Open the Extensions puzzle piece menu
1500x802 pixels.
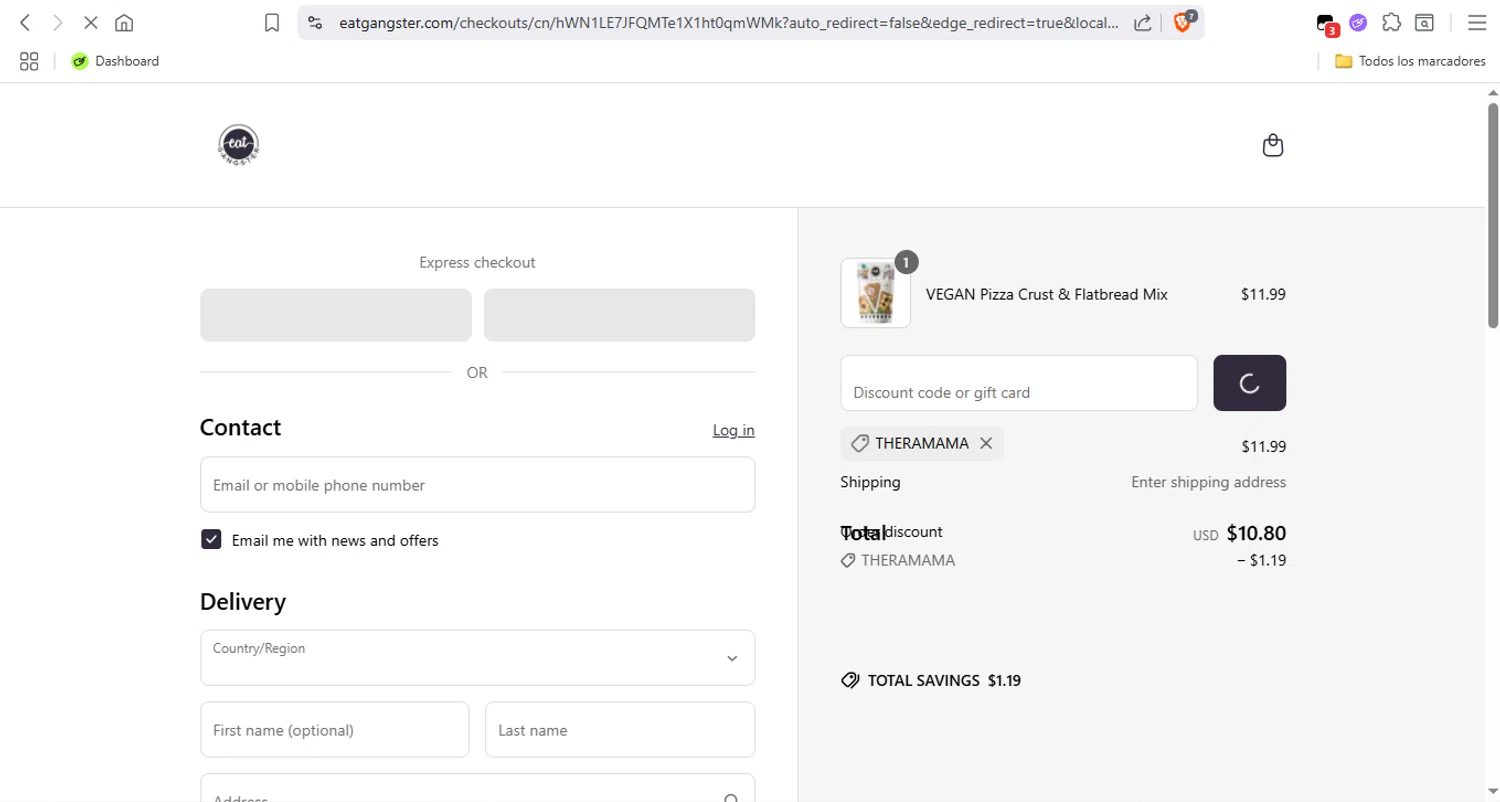coord(1391,23)
